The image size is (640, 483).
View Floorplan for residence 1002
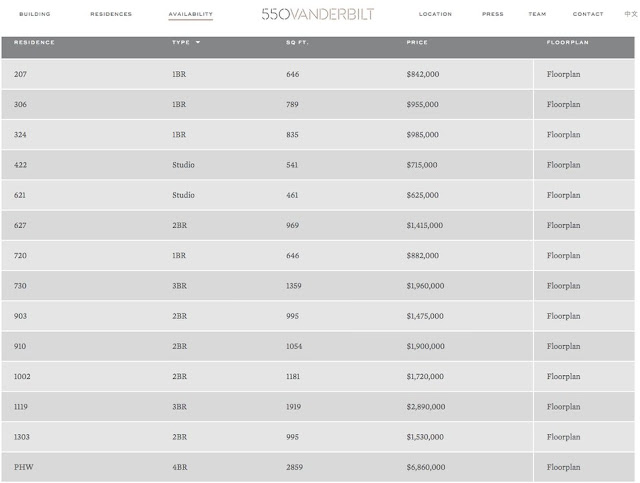(563, 377)
